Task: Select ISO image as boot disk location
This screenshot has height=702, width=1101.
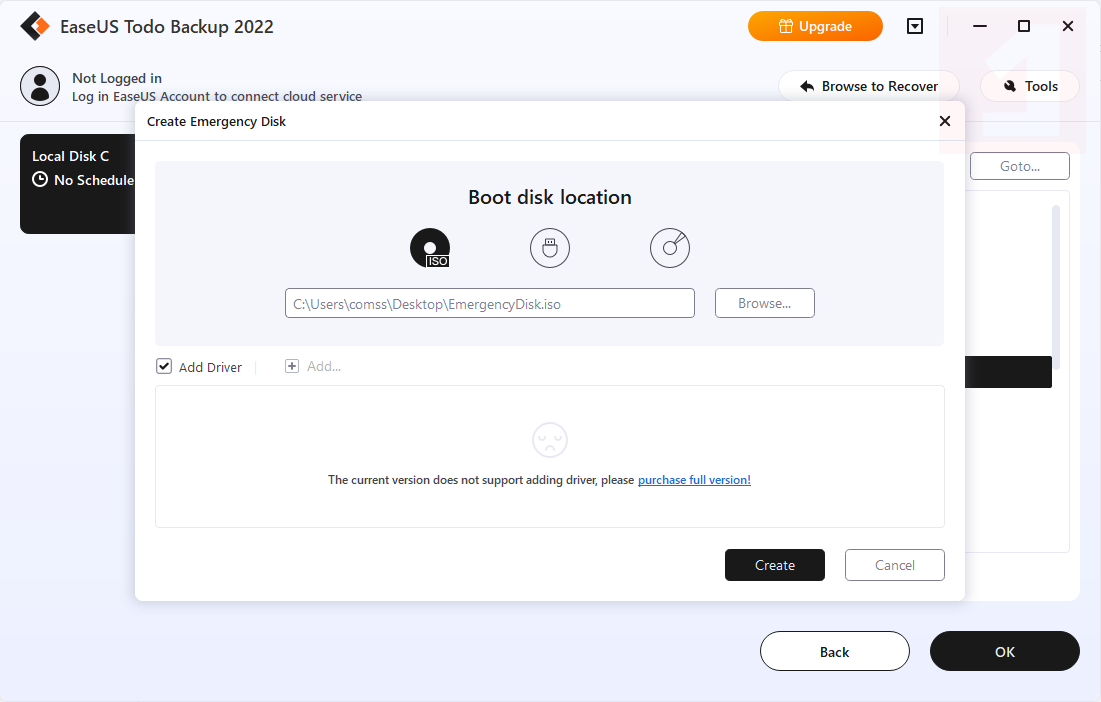Action: click(x=430, y=248)
